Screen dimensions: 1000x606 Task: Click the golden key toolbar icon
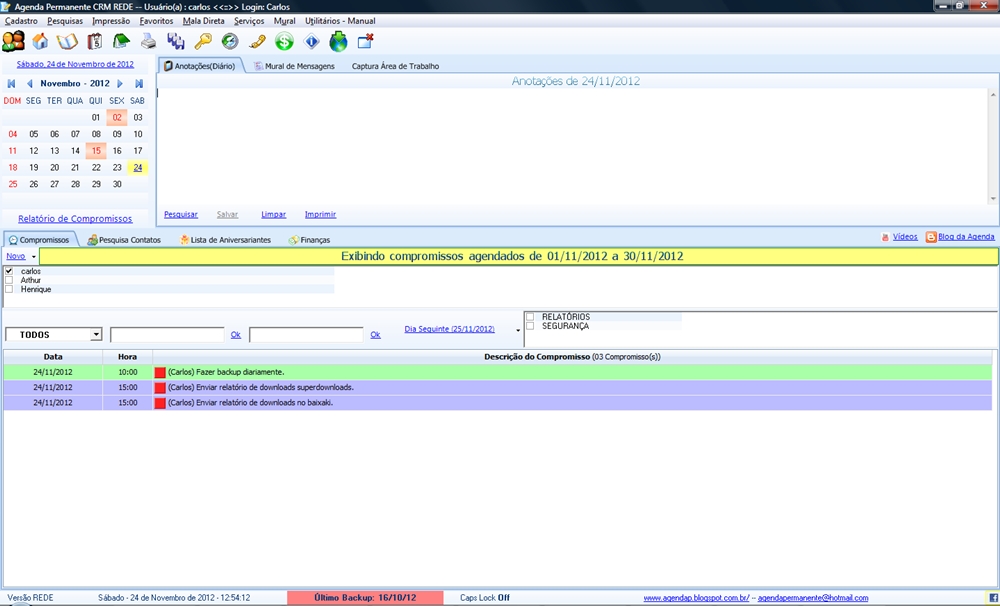tap(203, 42)
